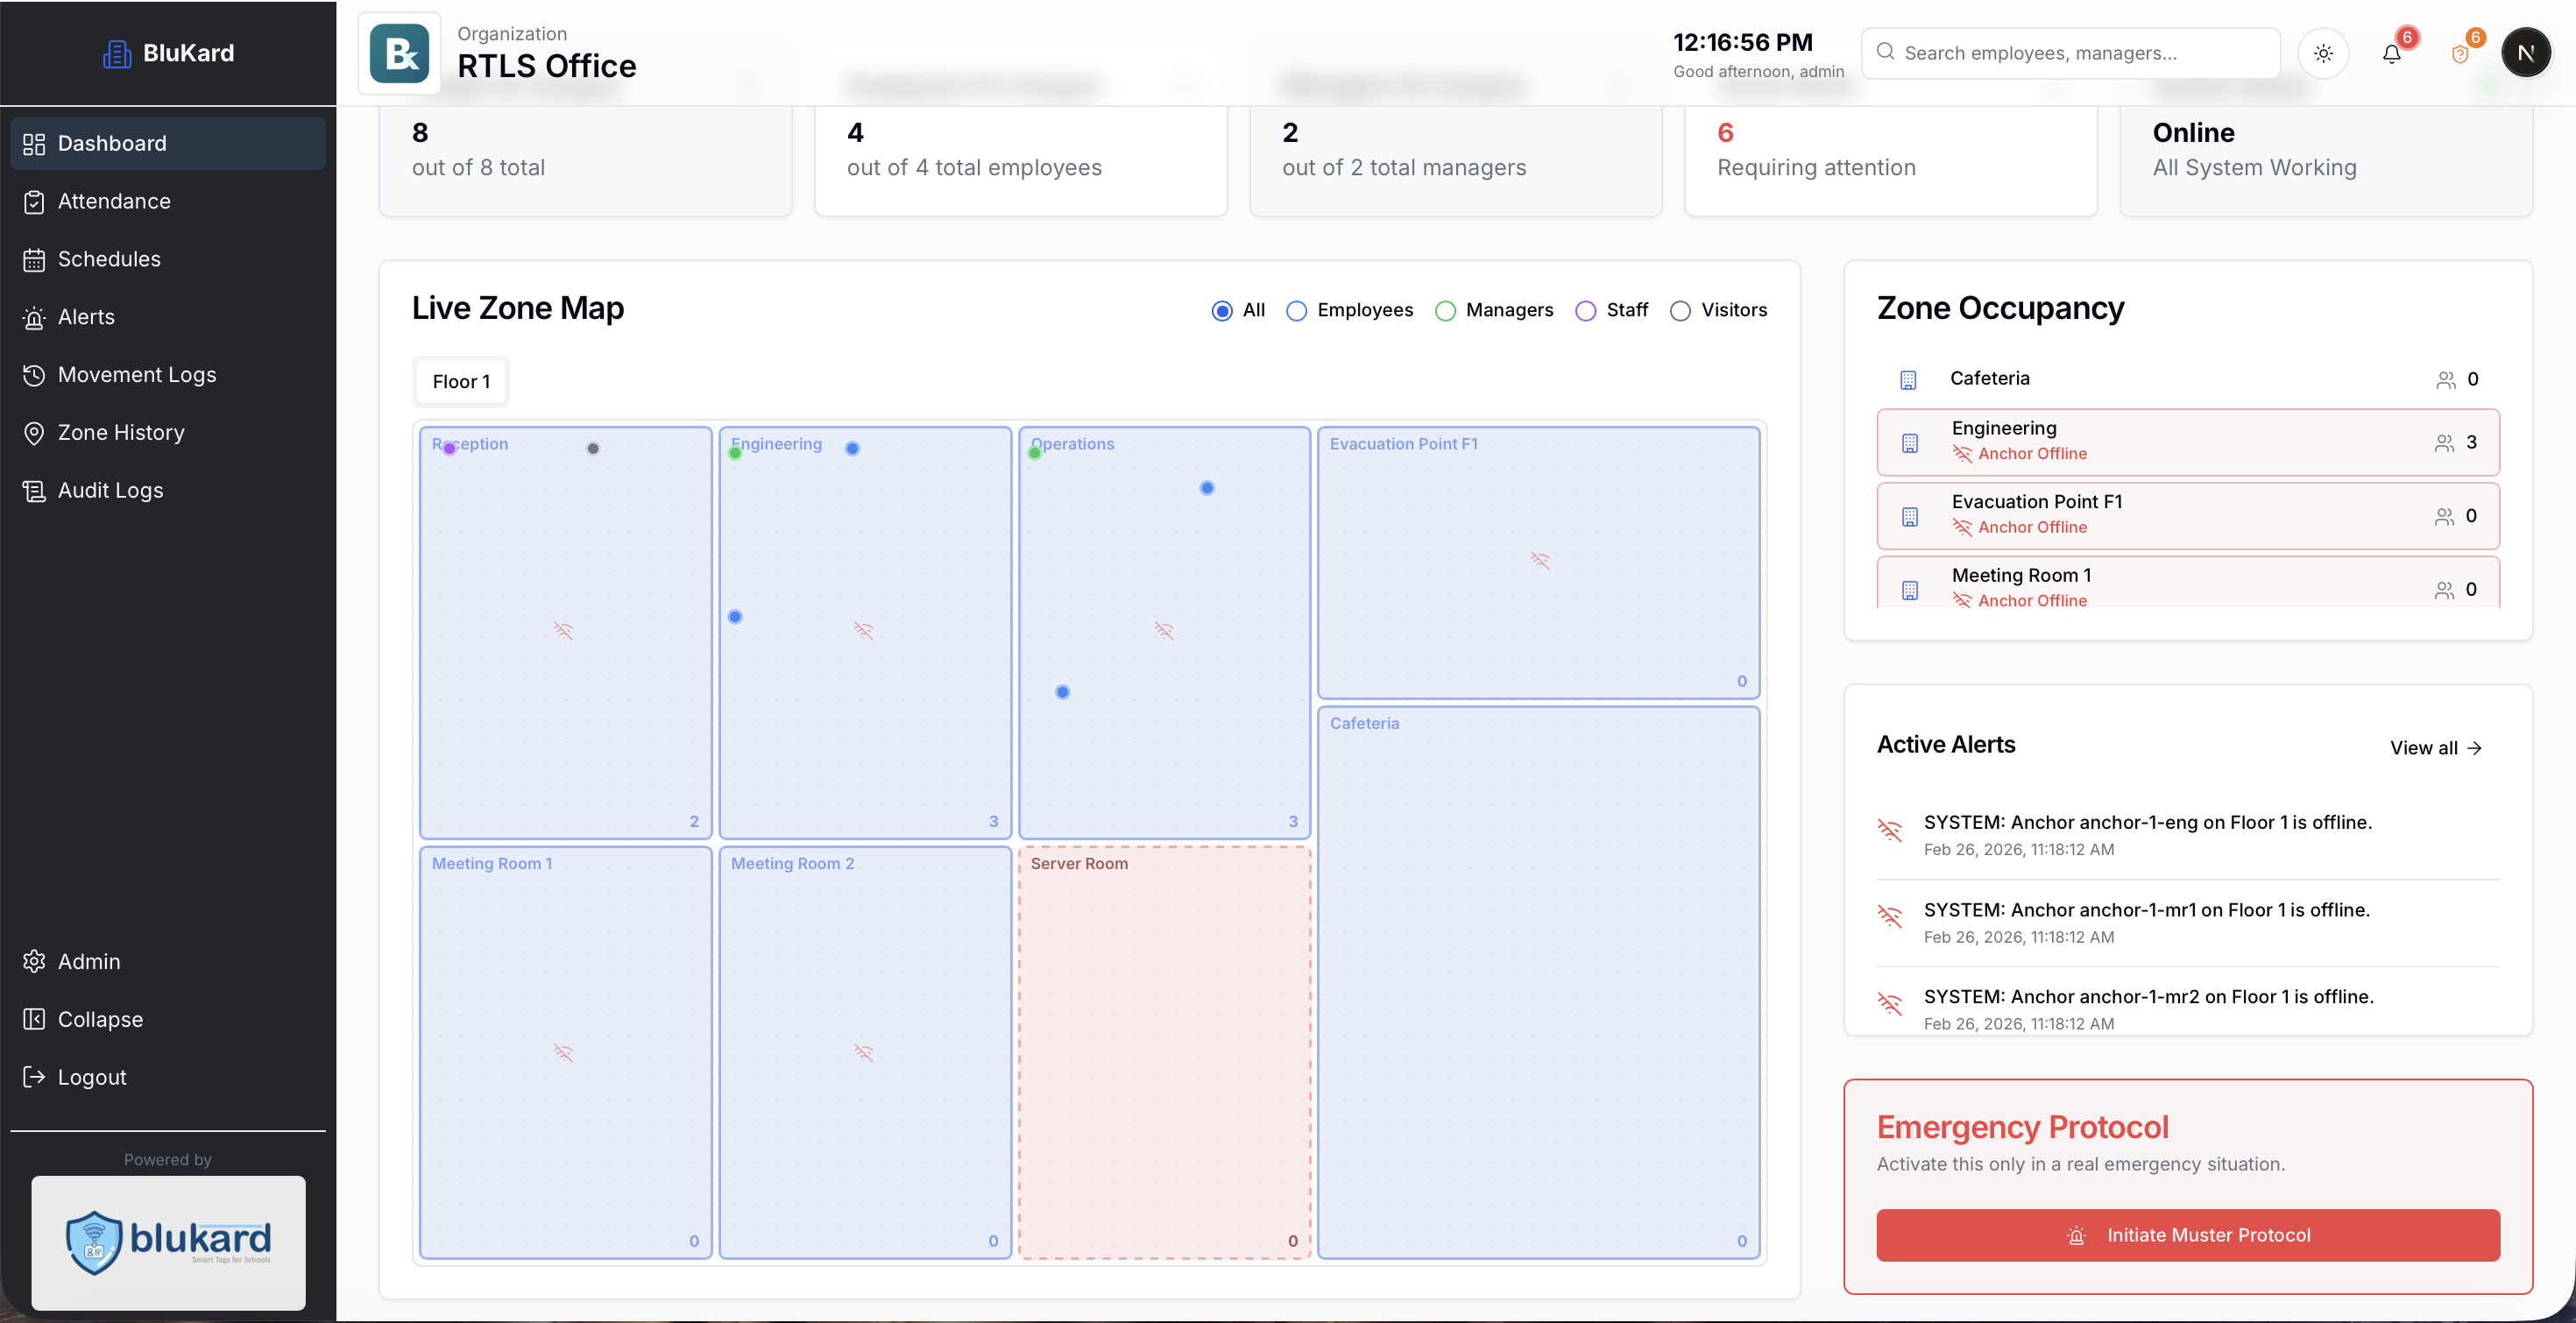Select the Employees radio filter

[1296, 311]
